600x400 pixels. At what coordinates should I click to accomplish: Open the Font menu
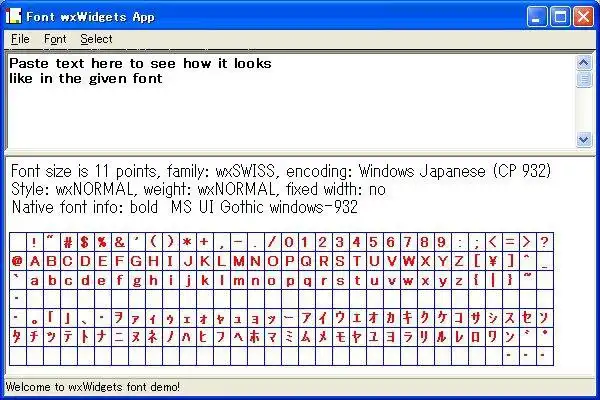pyautogui.click(x=55, y=39)
